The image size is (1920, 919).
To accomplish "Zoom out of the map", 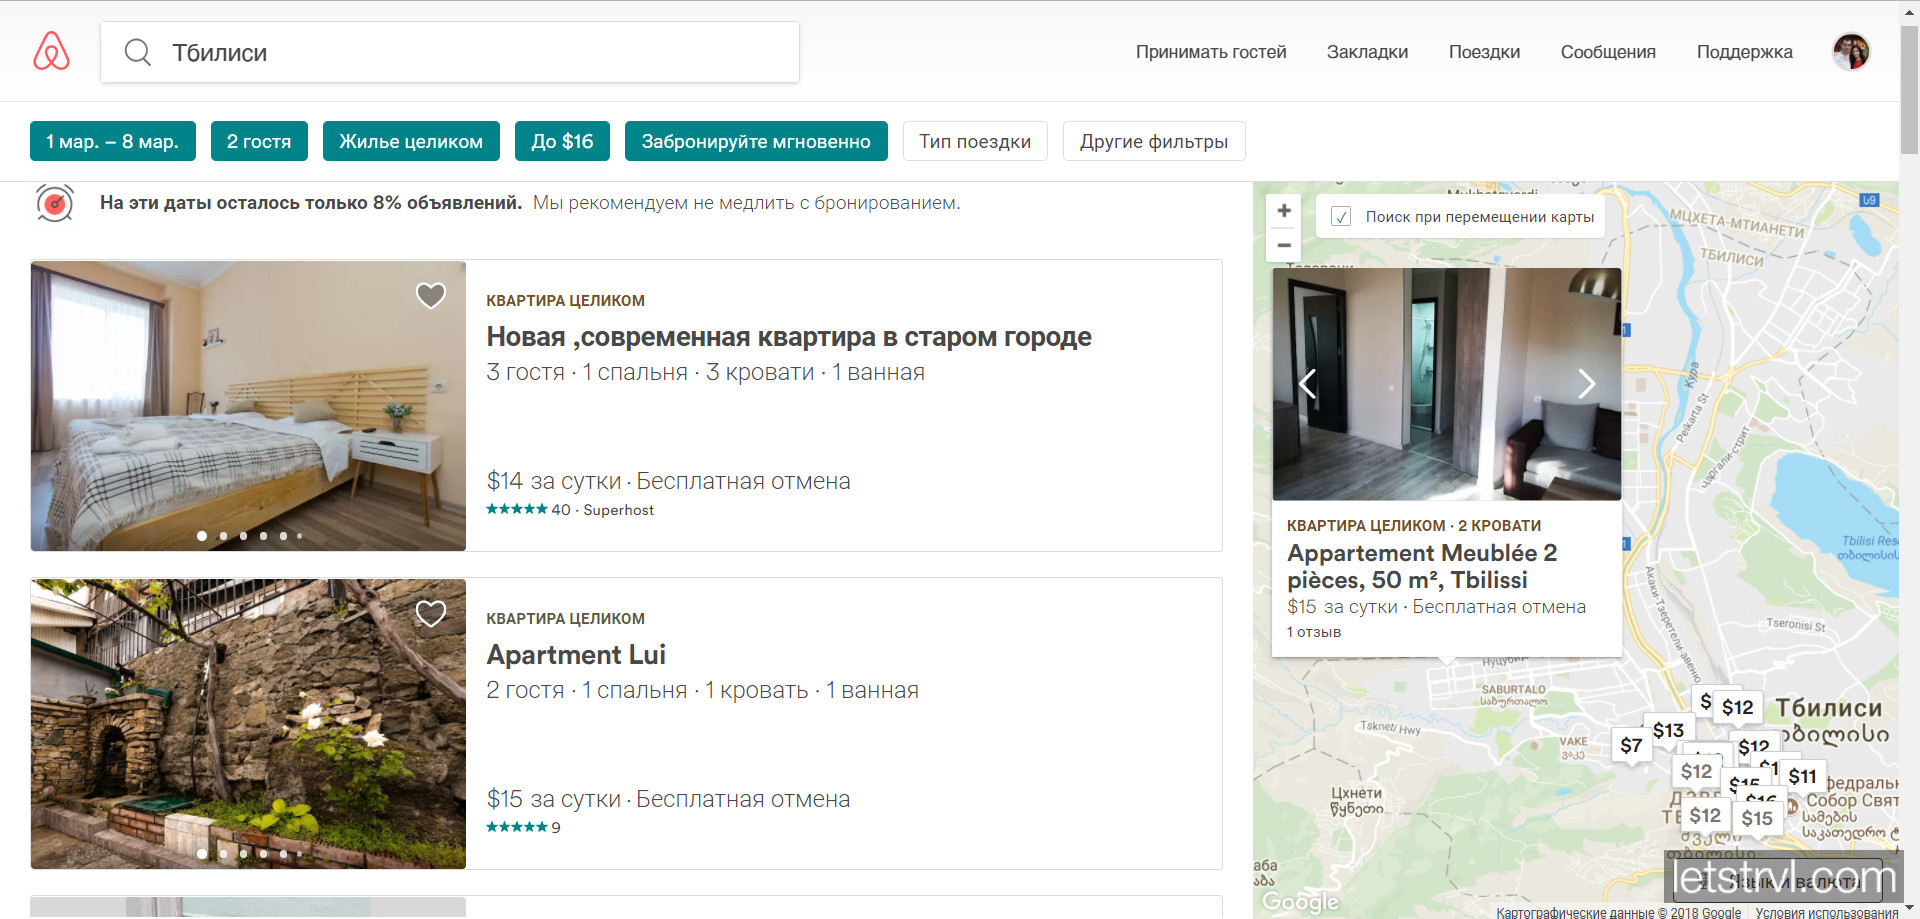I will click(1284, 245).
